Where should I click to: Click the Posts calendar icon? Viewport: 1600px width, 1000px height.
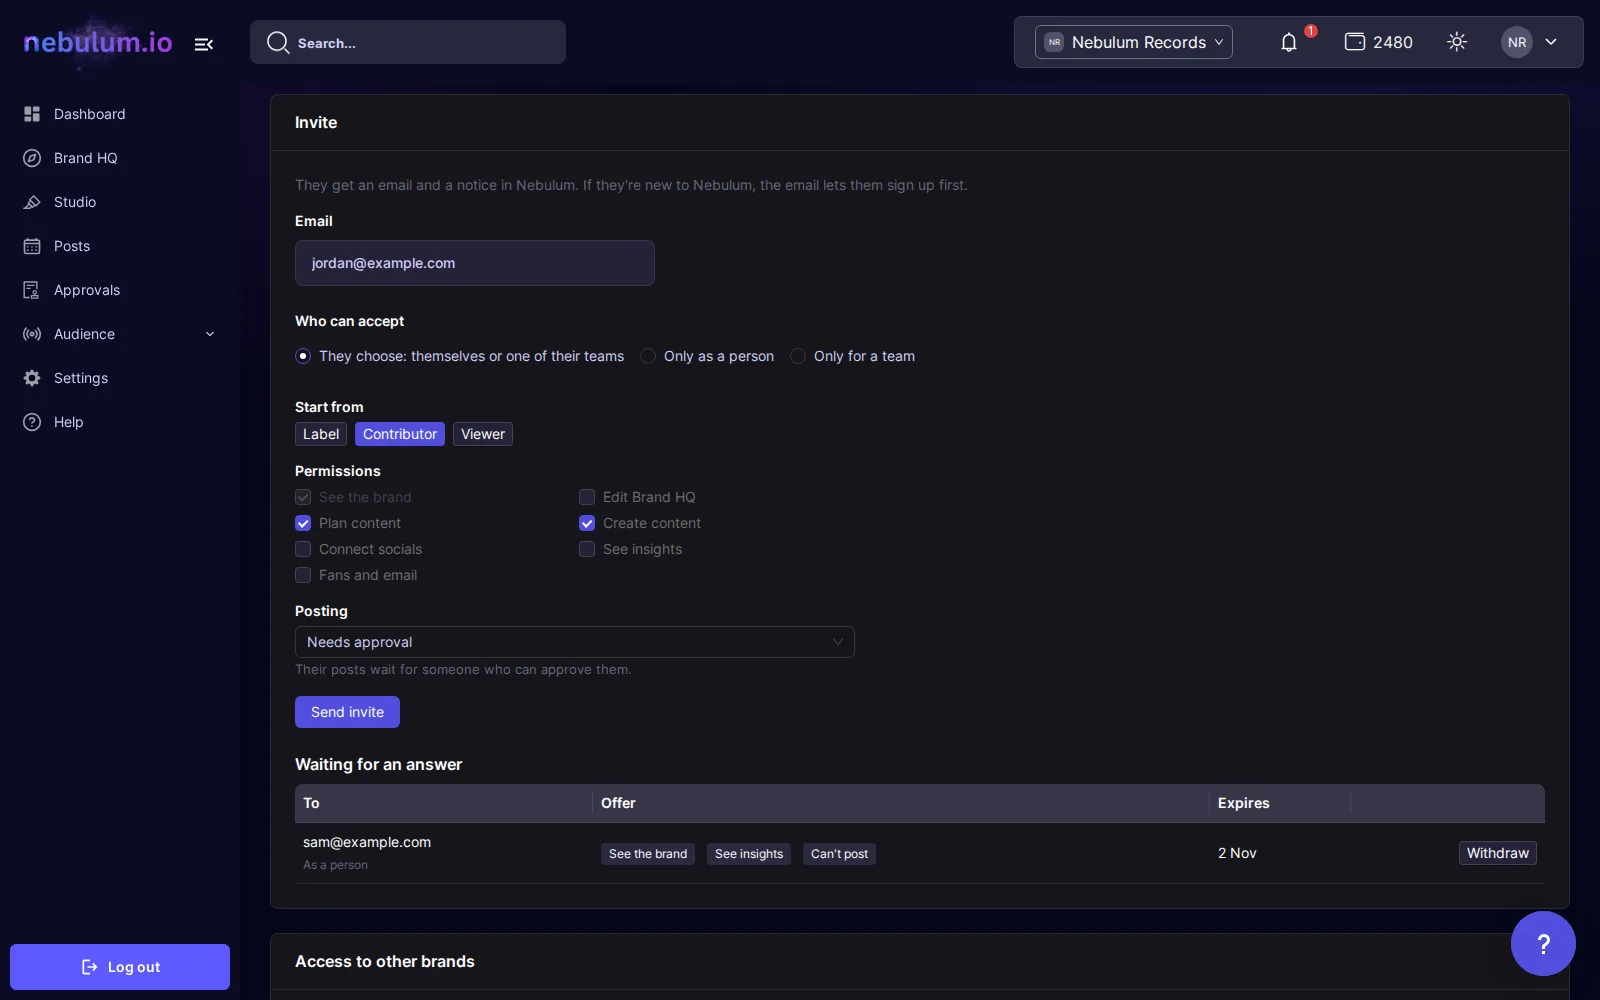32,246
